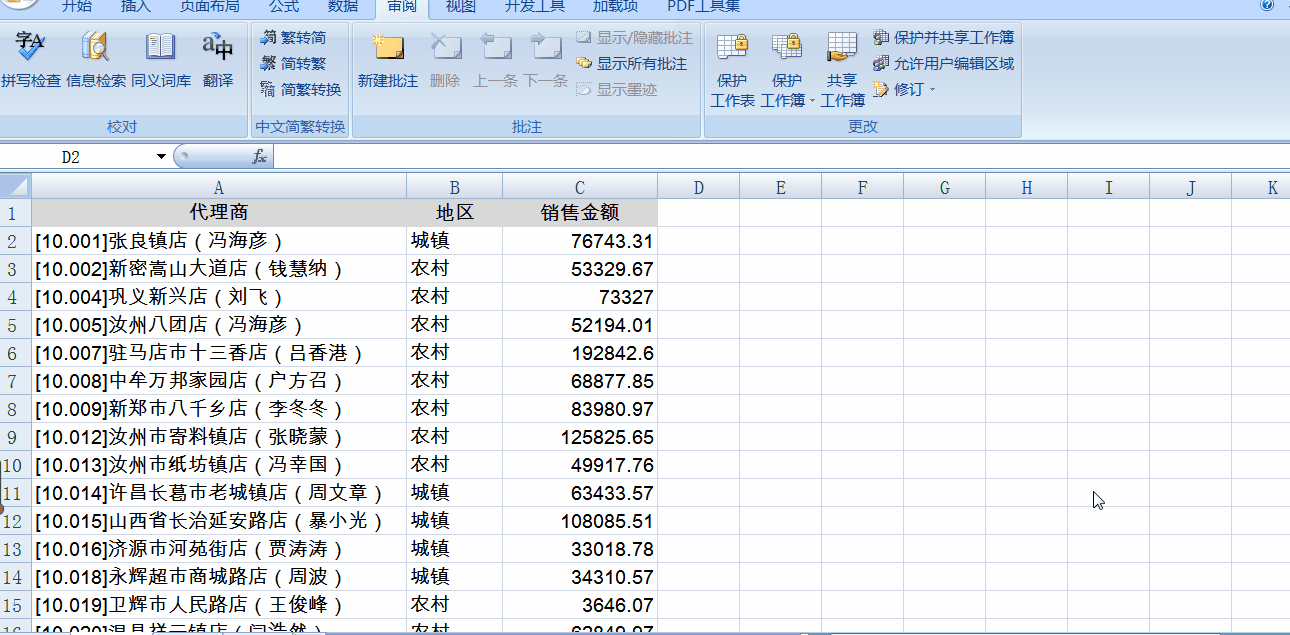Screen dimensions: 1290x635
Task: Go to previous comment 上一条
Action: pos(495,60)
